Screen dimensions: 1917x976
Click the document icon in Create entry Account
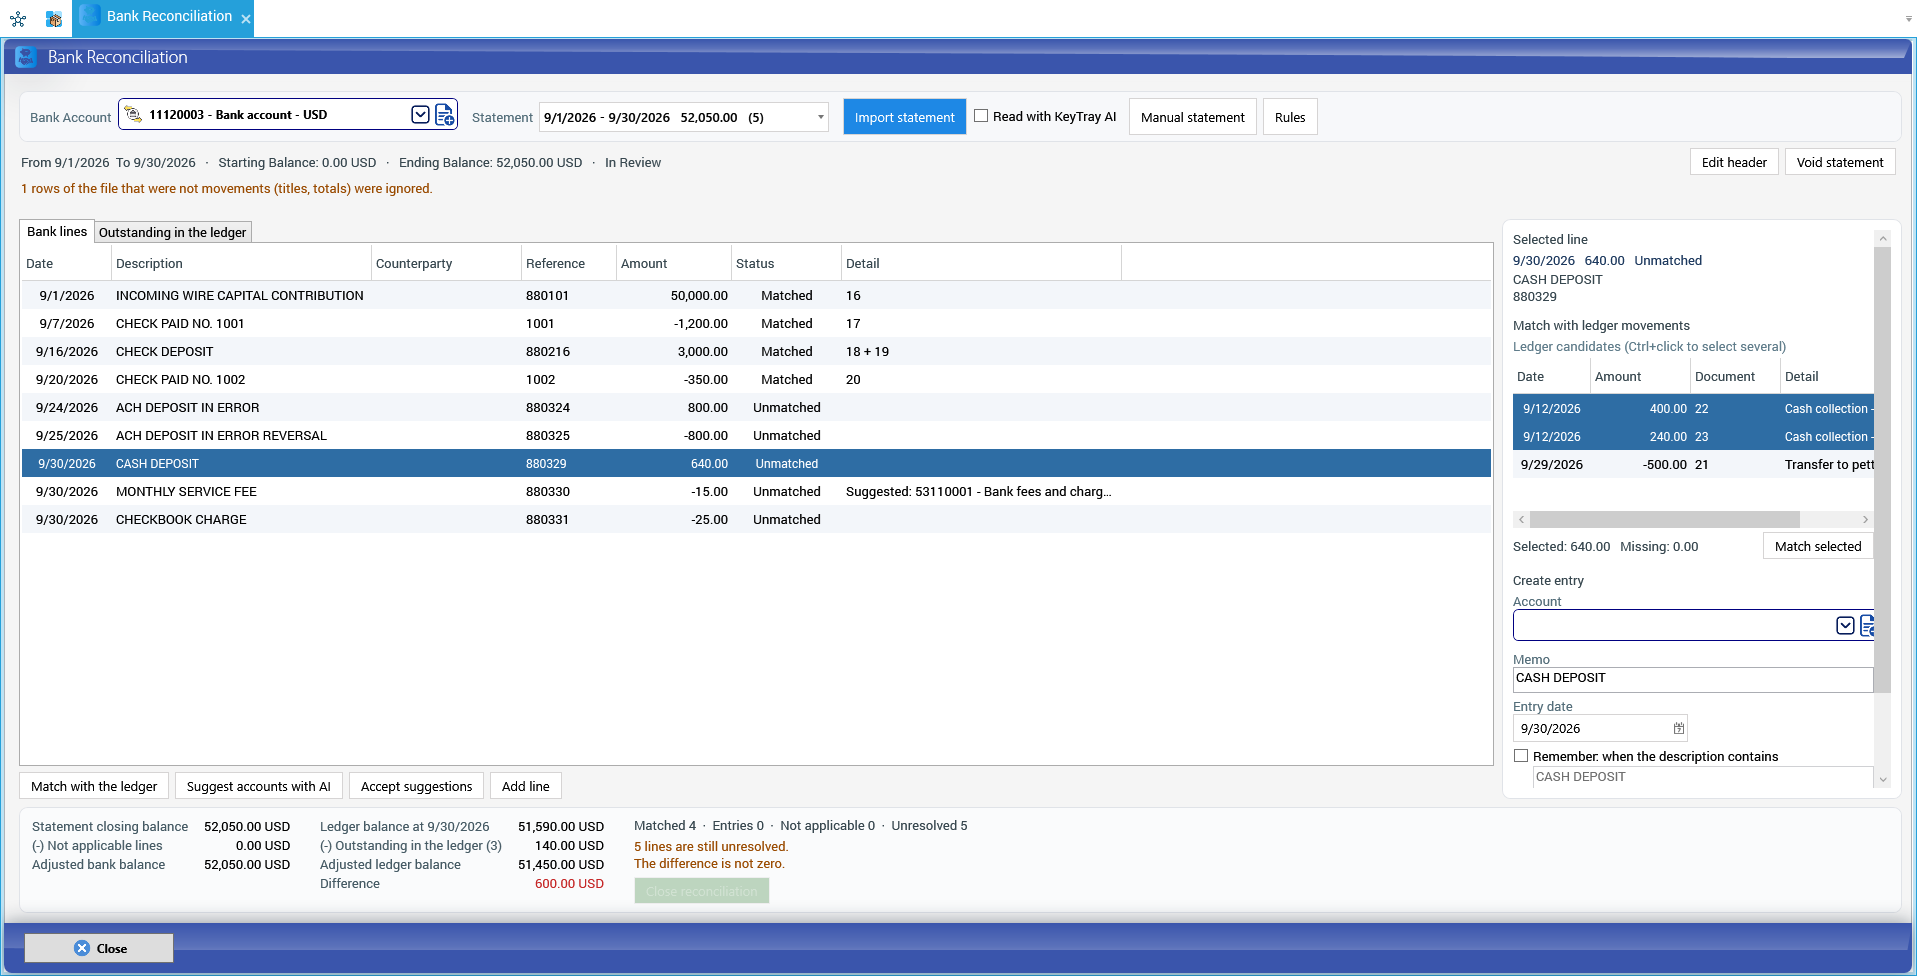tap(1867, 626)
